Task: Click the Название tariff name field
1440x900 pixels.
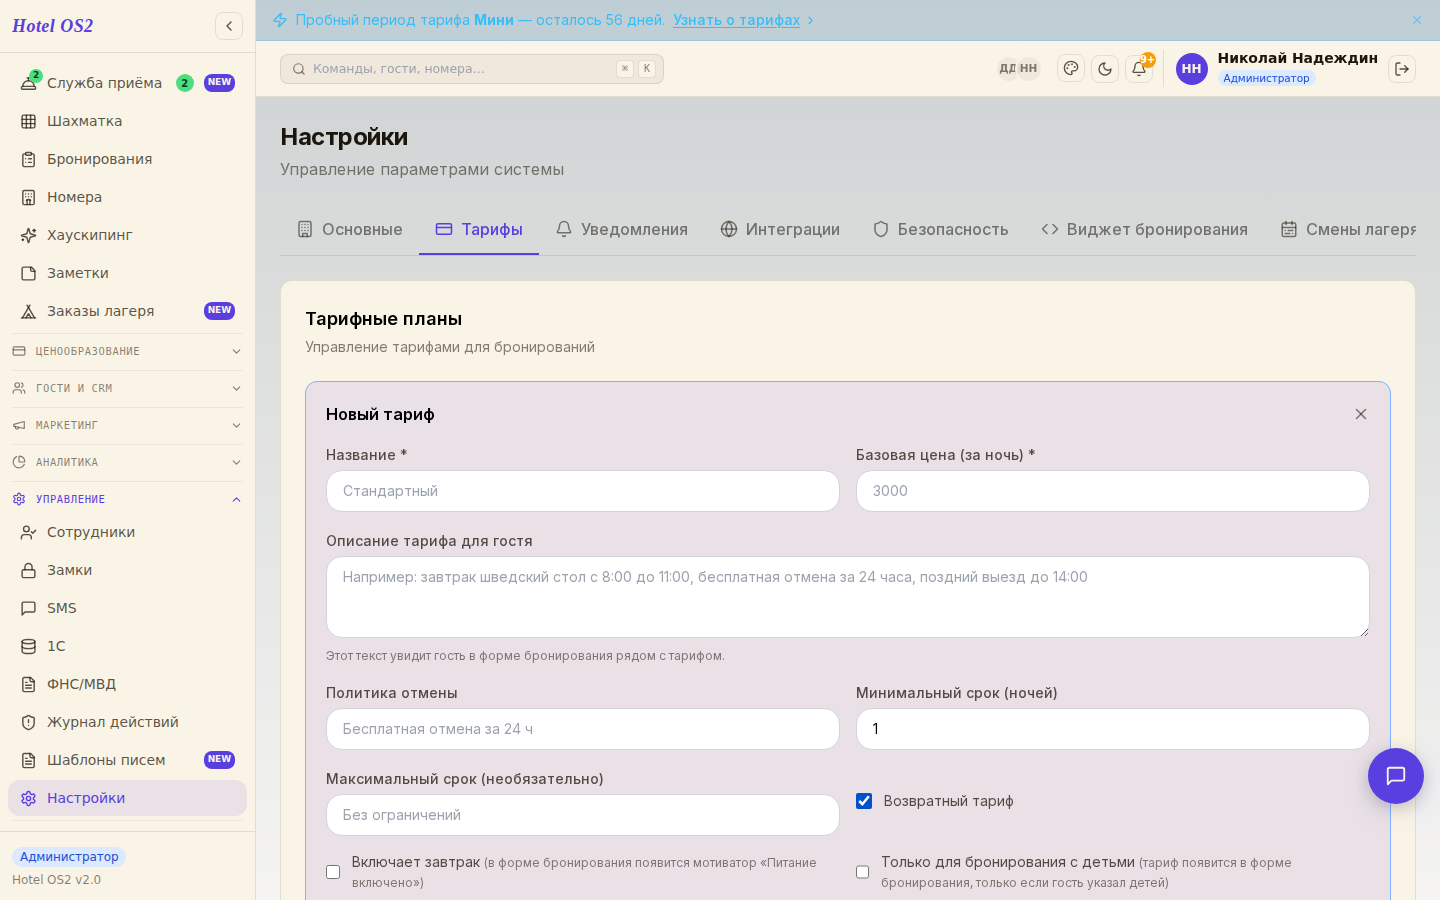Action: [x=583, y=491]
